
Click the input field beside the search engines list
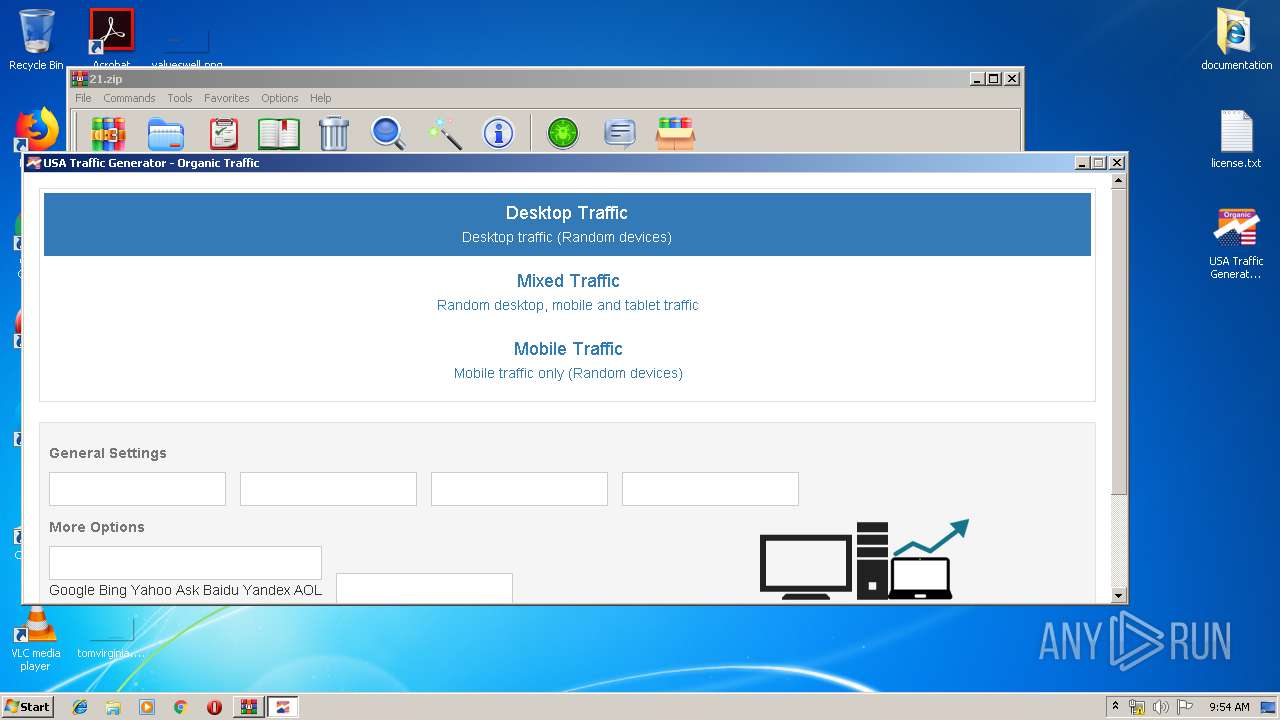pos(424,588)
